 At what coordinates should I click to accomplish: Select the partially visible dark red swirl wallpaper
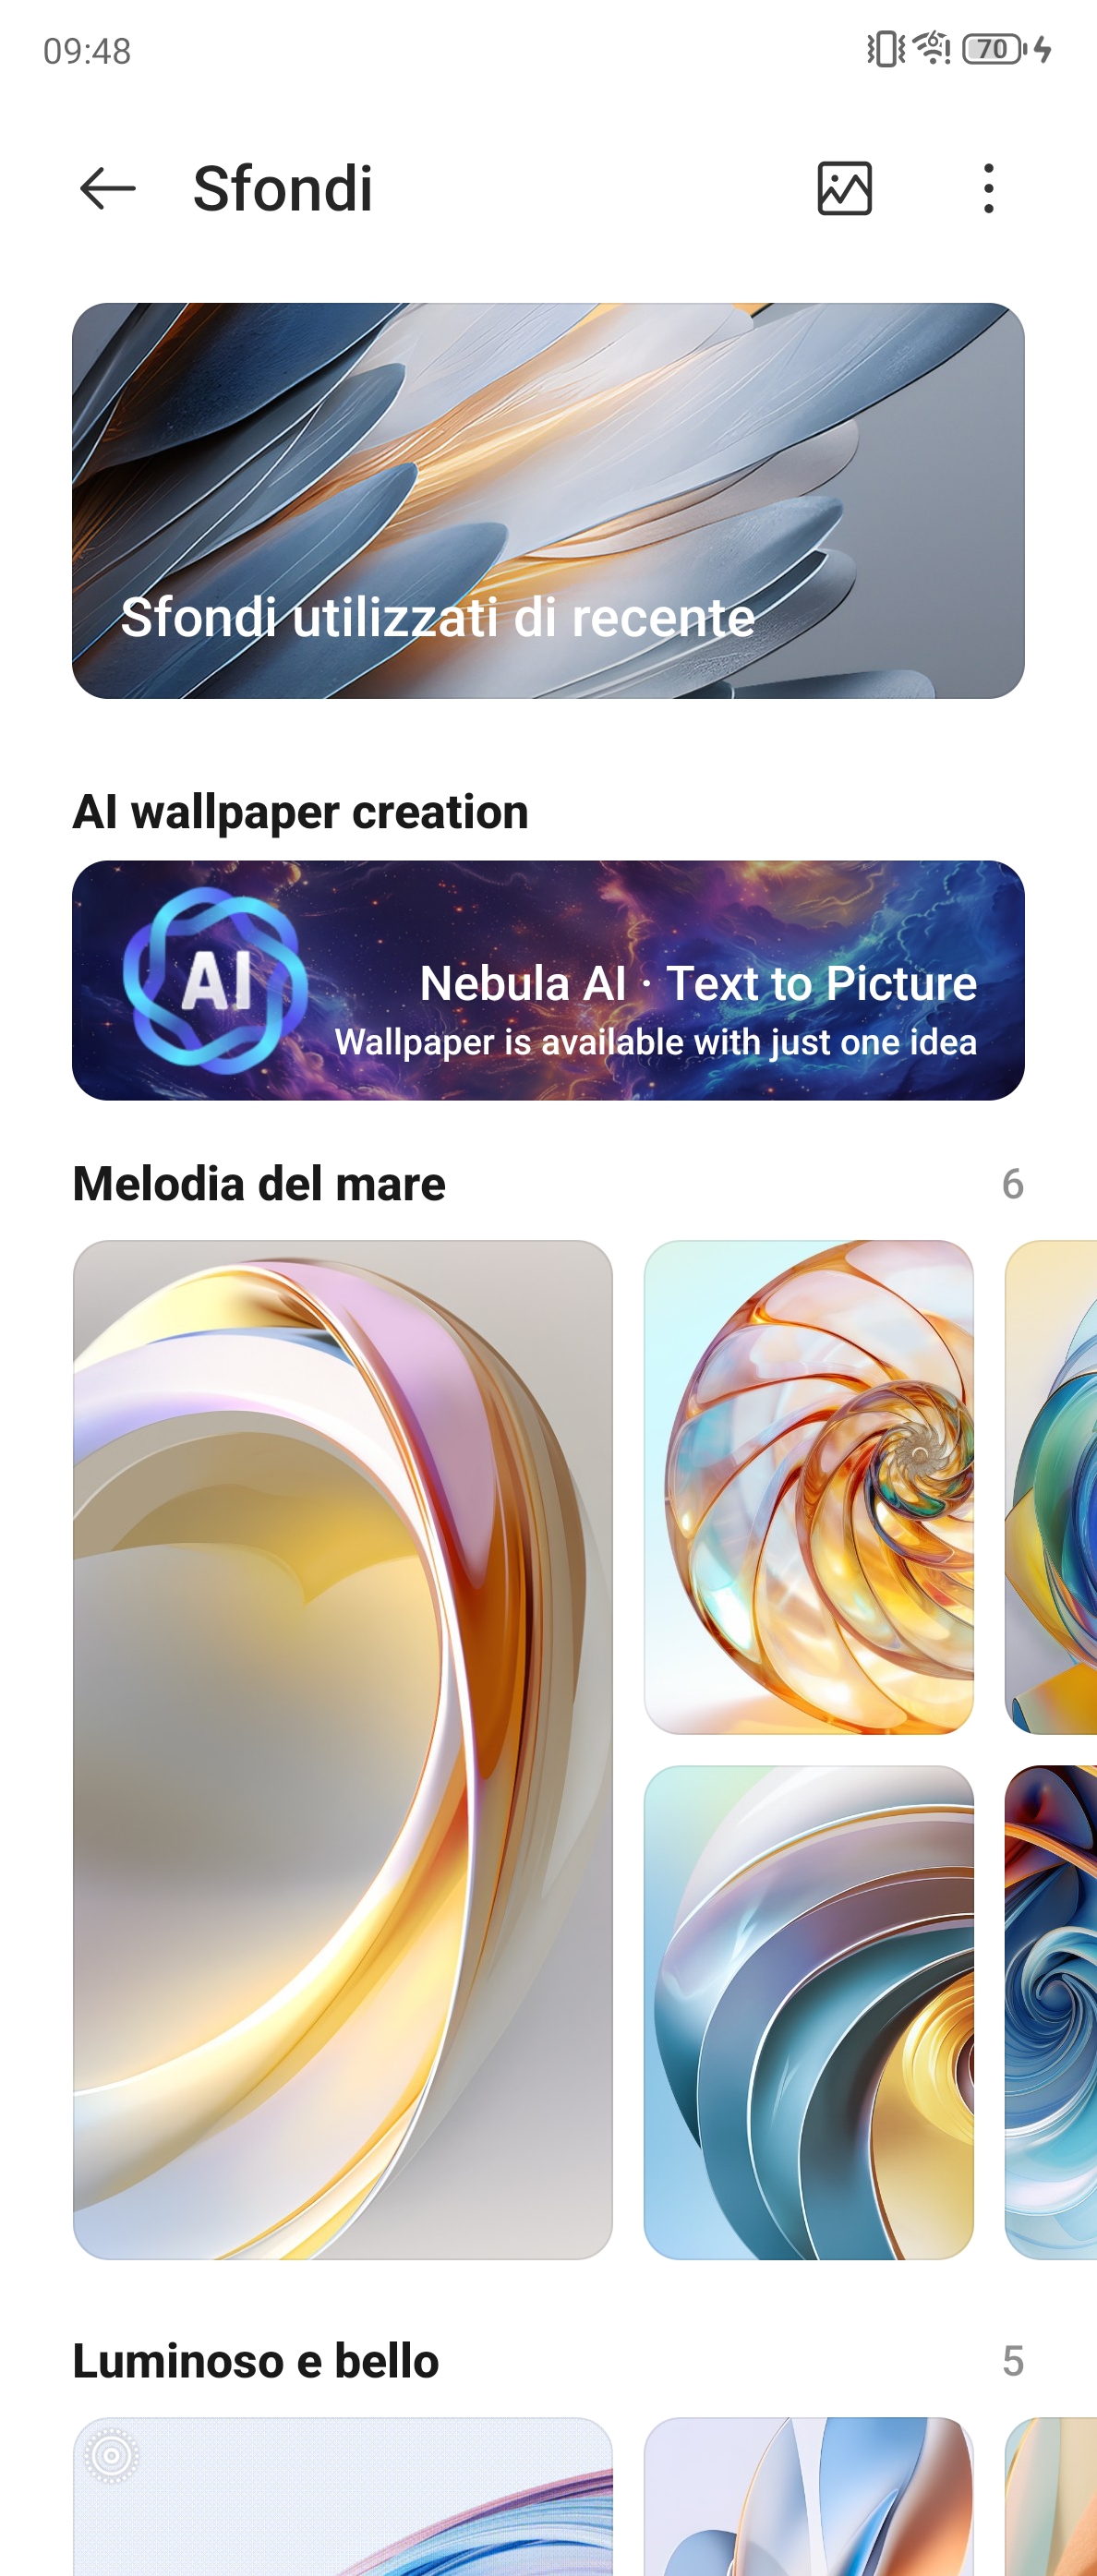pos(1051,2012)
